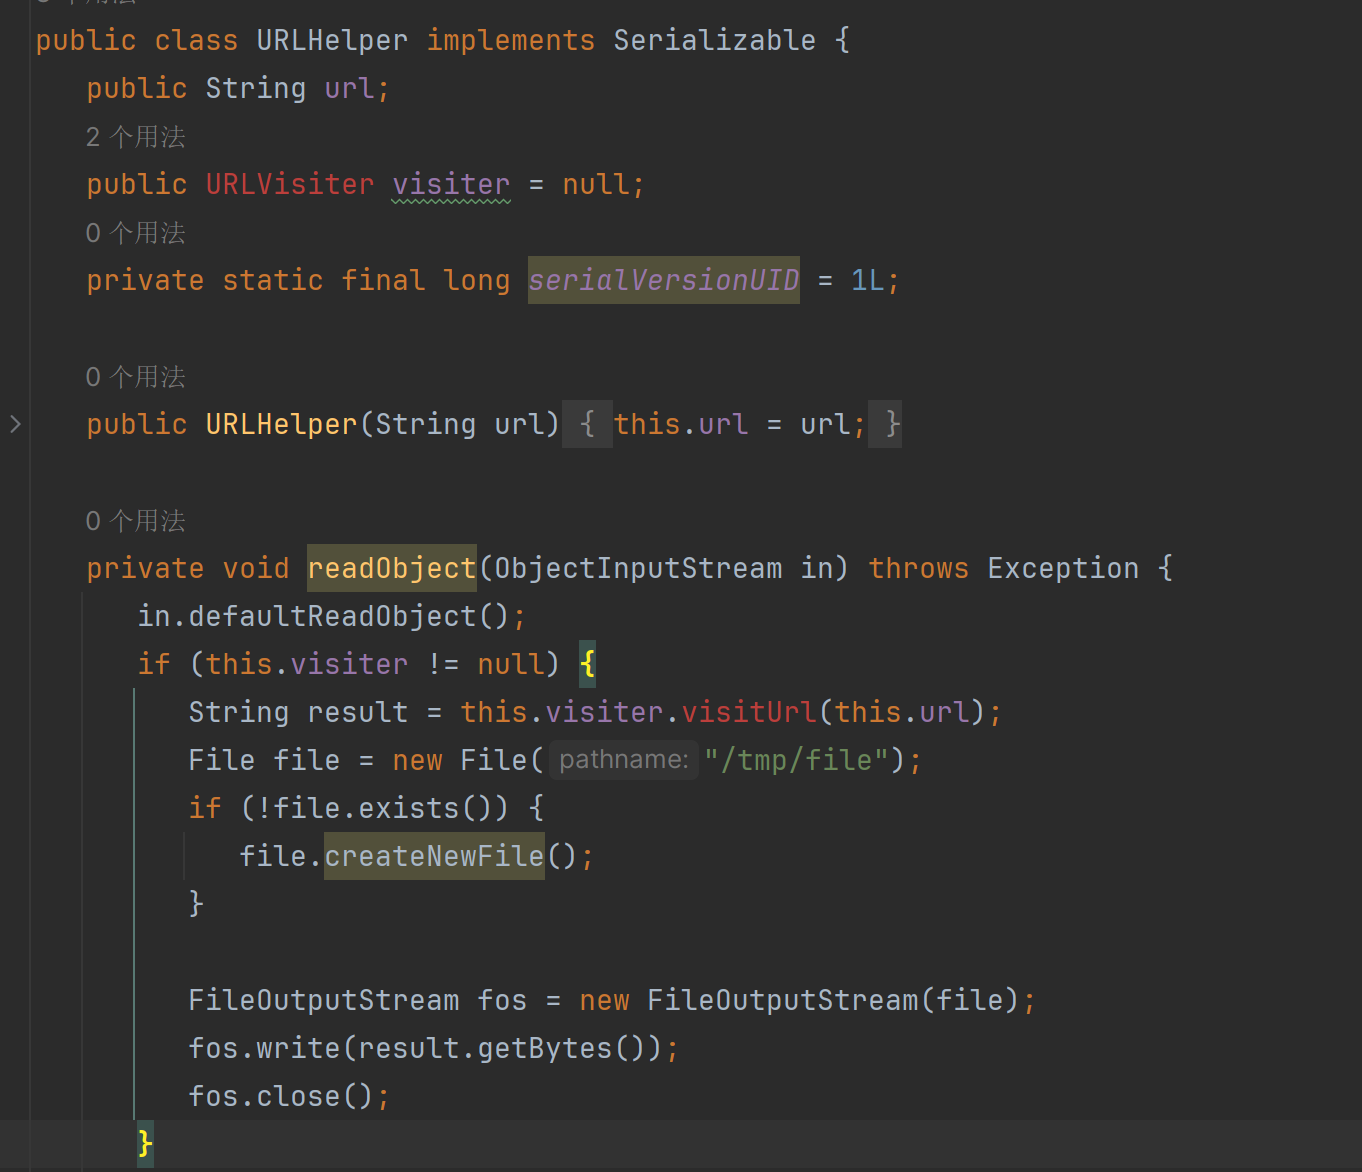Image resolution: width=1362 pixels, height=1172 pixels.
Task: Click the "/tmp/file" string literal
Action: coord(797,760)
